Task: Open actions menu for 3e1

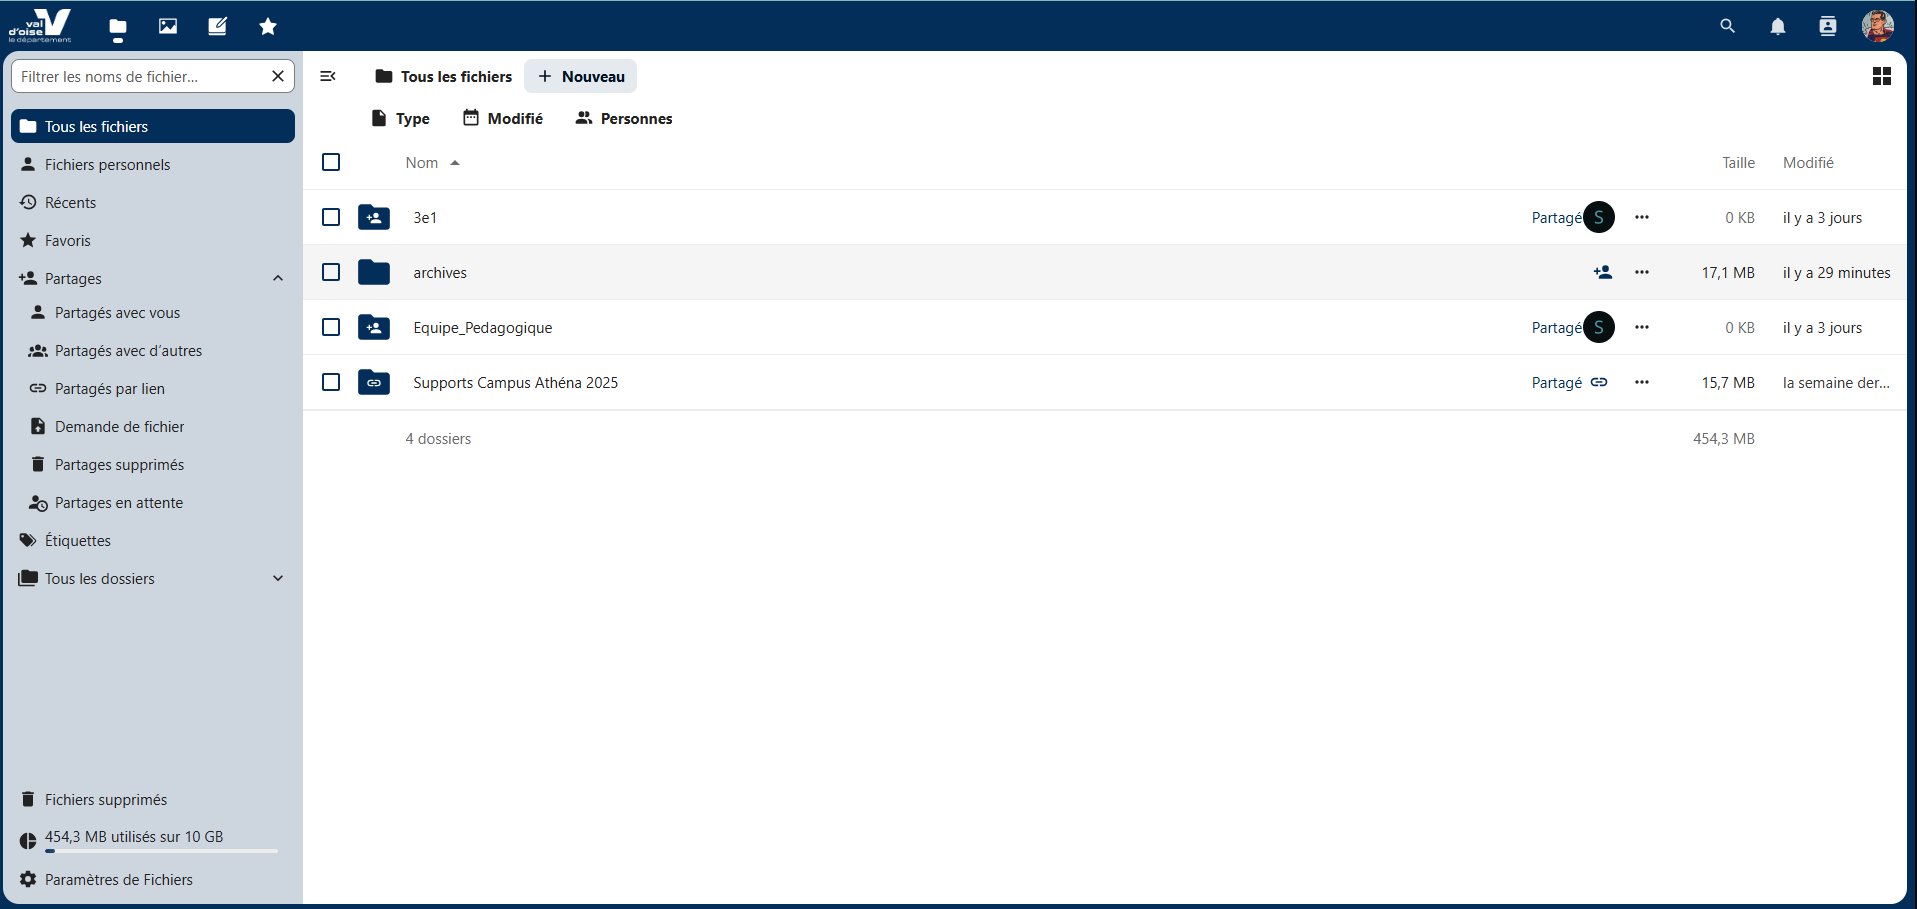Action: click(1642, 217)
